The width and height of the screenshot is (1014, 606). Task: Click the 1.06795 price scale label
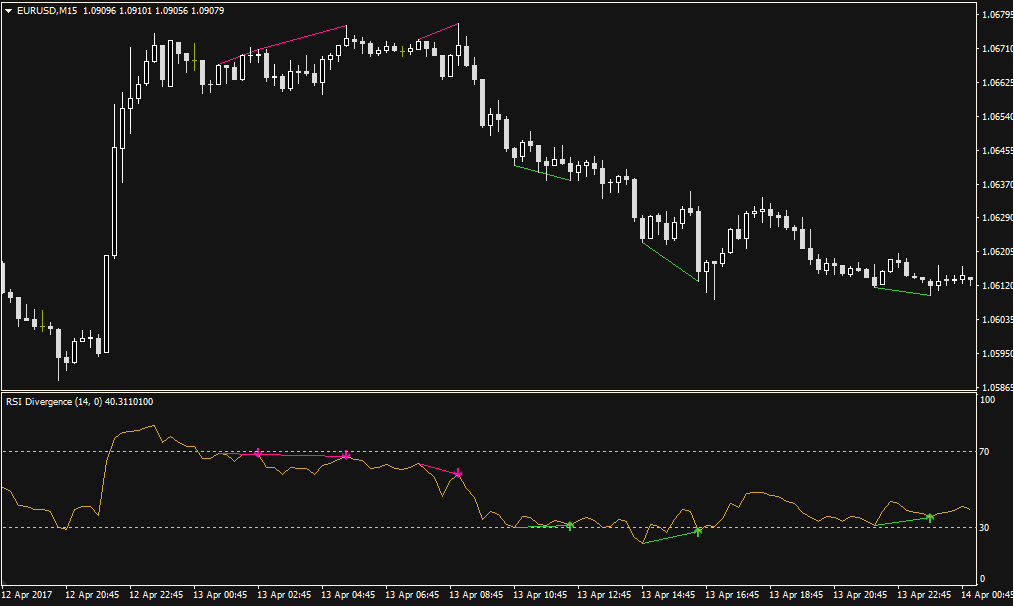[996, 15]
